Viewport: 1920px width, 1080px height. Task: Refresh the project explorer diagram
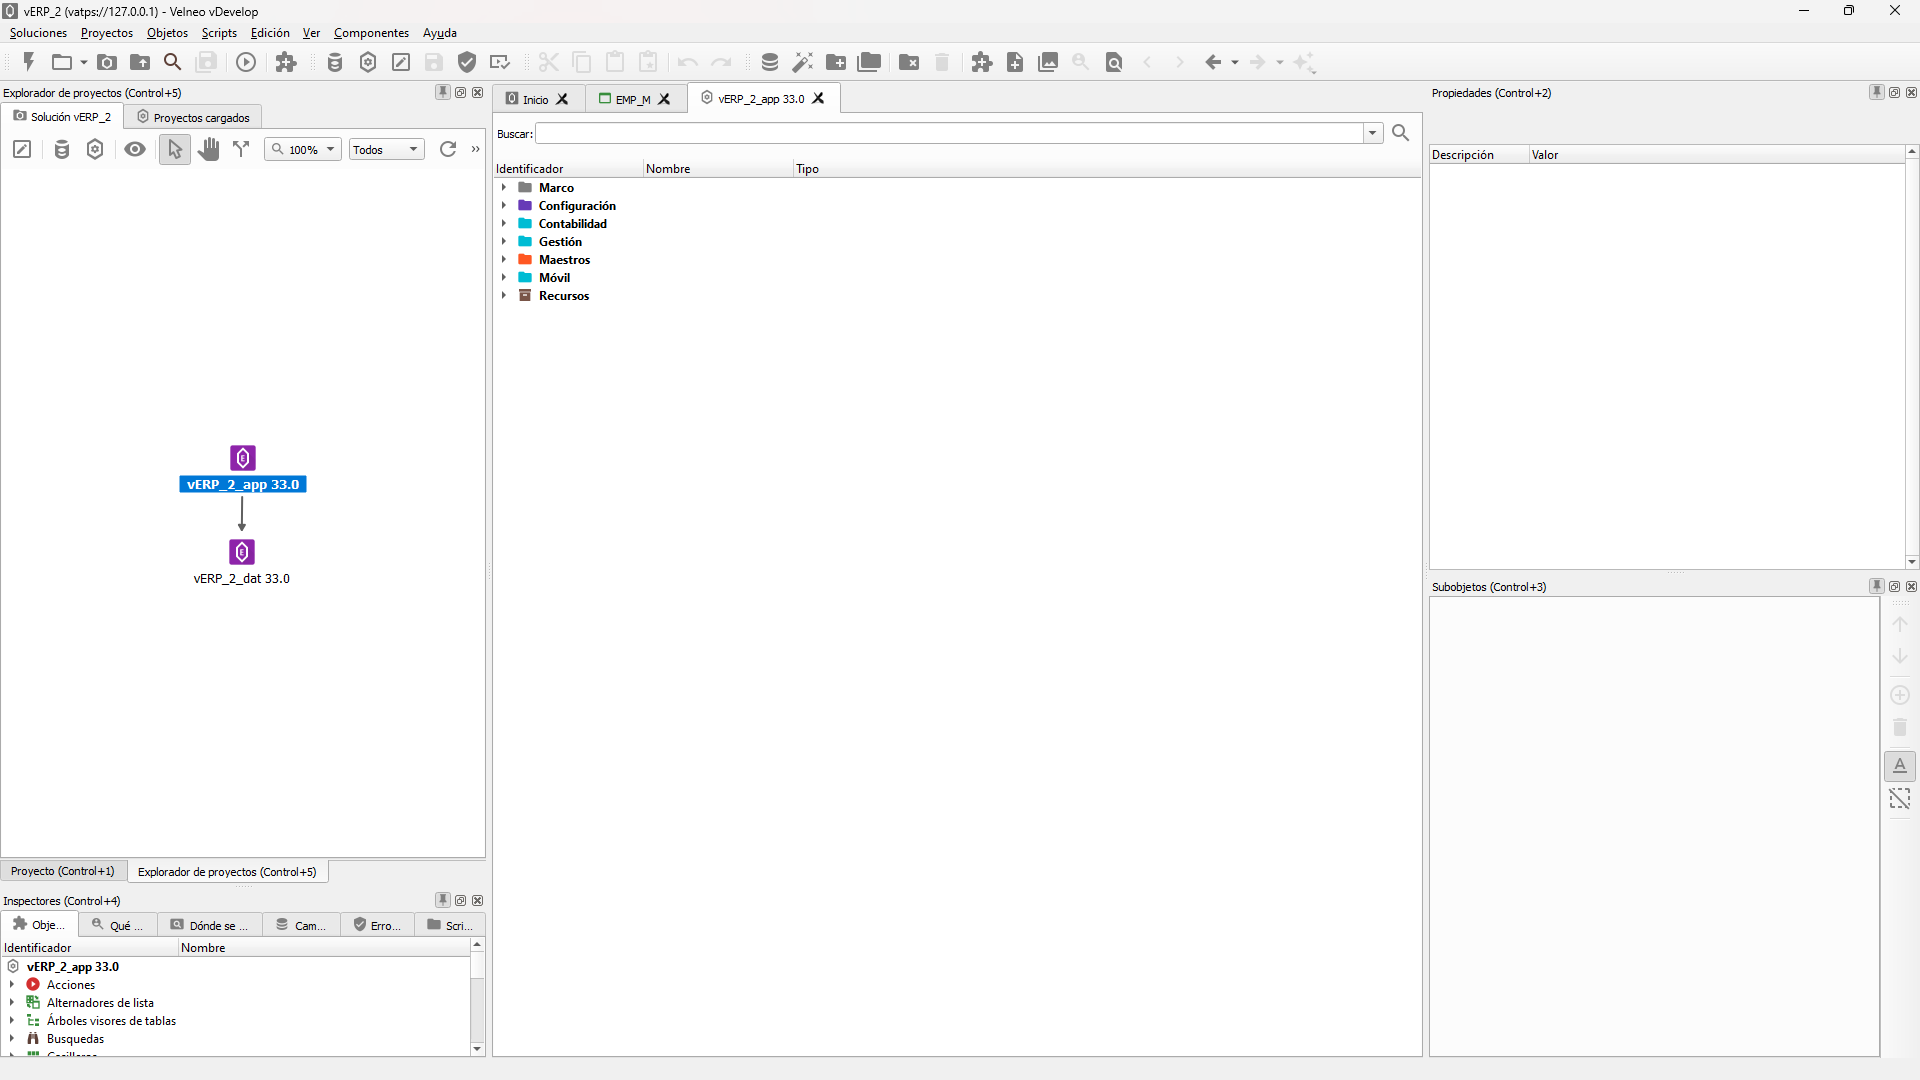(448, 149)
